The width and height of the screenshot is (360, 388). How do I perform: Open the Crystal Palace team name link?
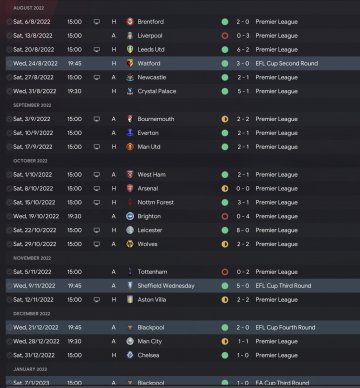157,91
